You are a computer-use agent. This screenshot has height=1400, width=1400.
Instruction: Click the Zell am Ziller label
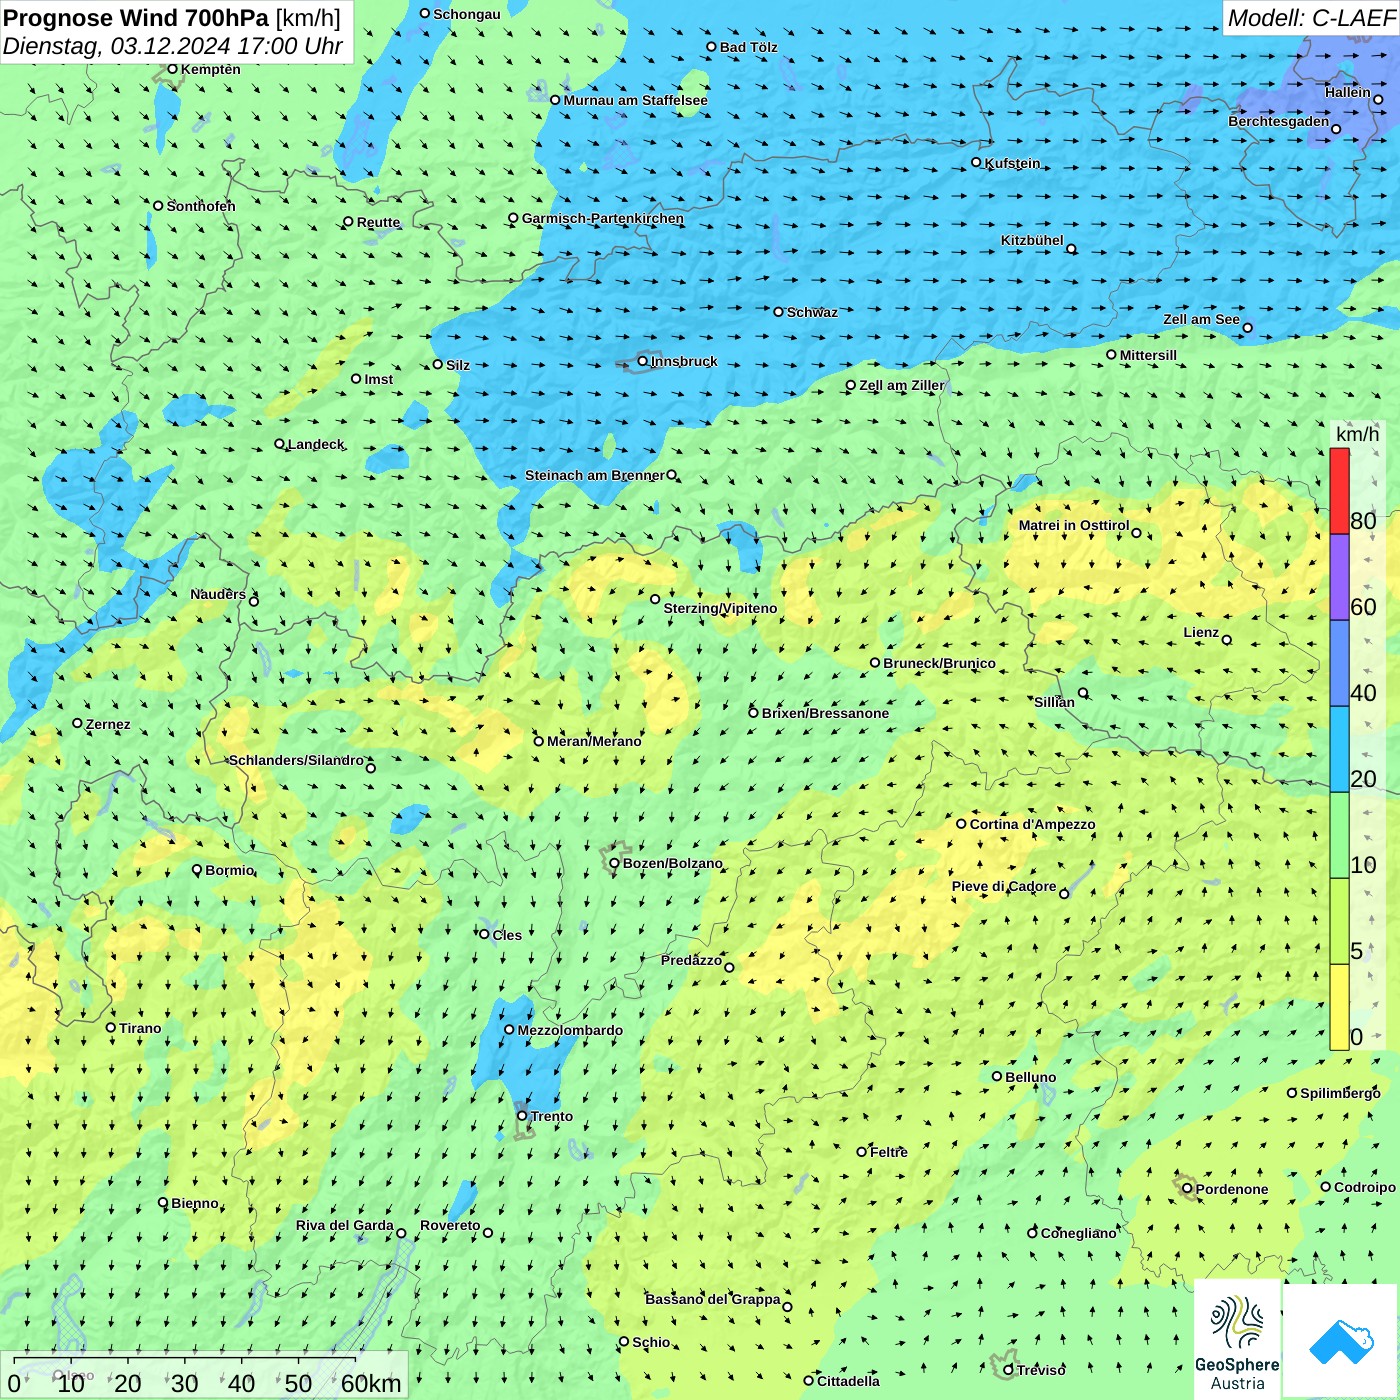tap(902, 385)
